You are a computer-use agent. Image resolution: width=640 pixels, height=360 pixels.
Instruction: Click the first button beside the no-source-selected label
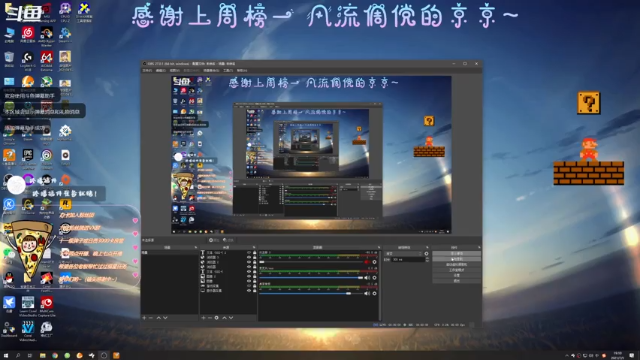(x=214, y=240)
